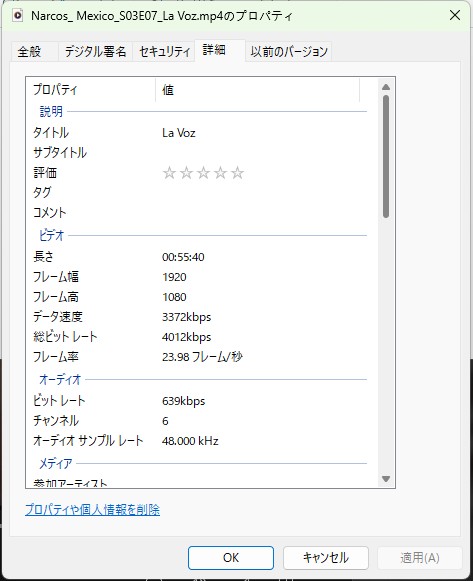This screenshot has height=581, width=473.
Task: Click the 適用(A) button
Action: click(420, 558)
